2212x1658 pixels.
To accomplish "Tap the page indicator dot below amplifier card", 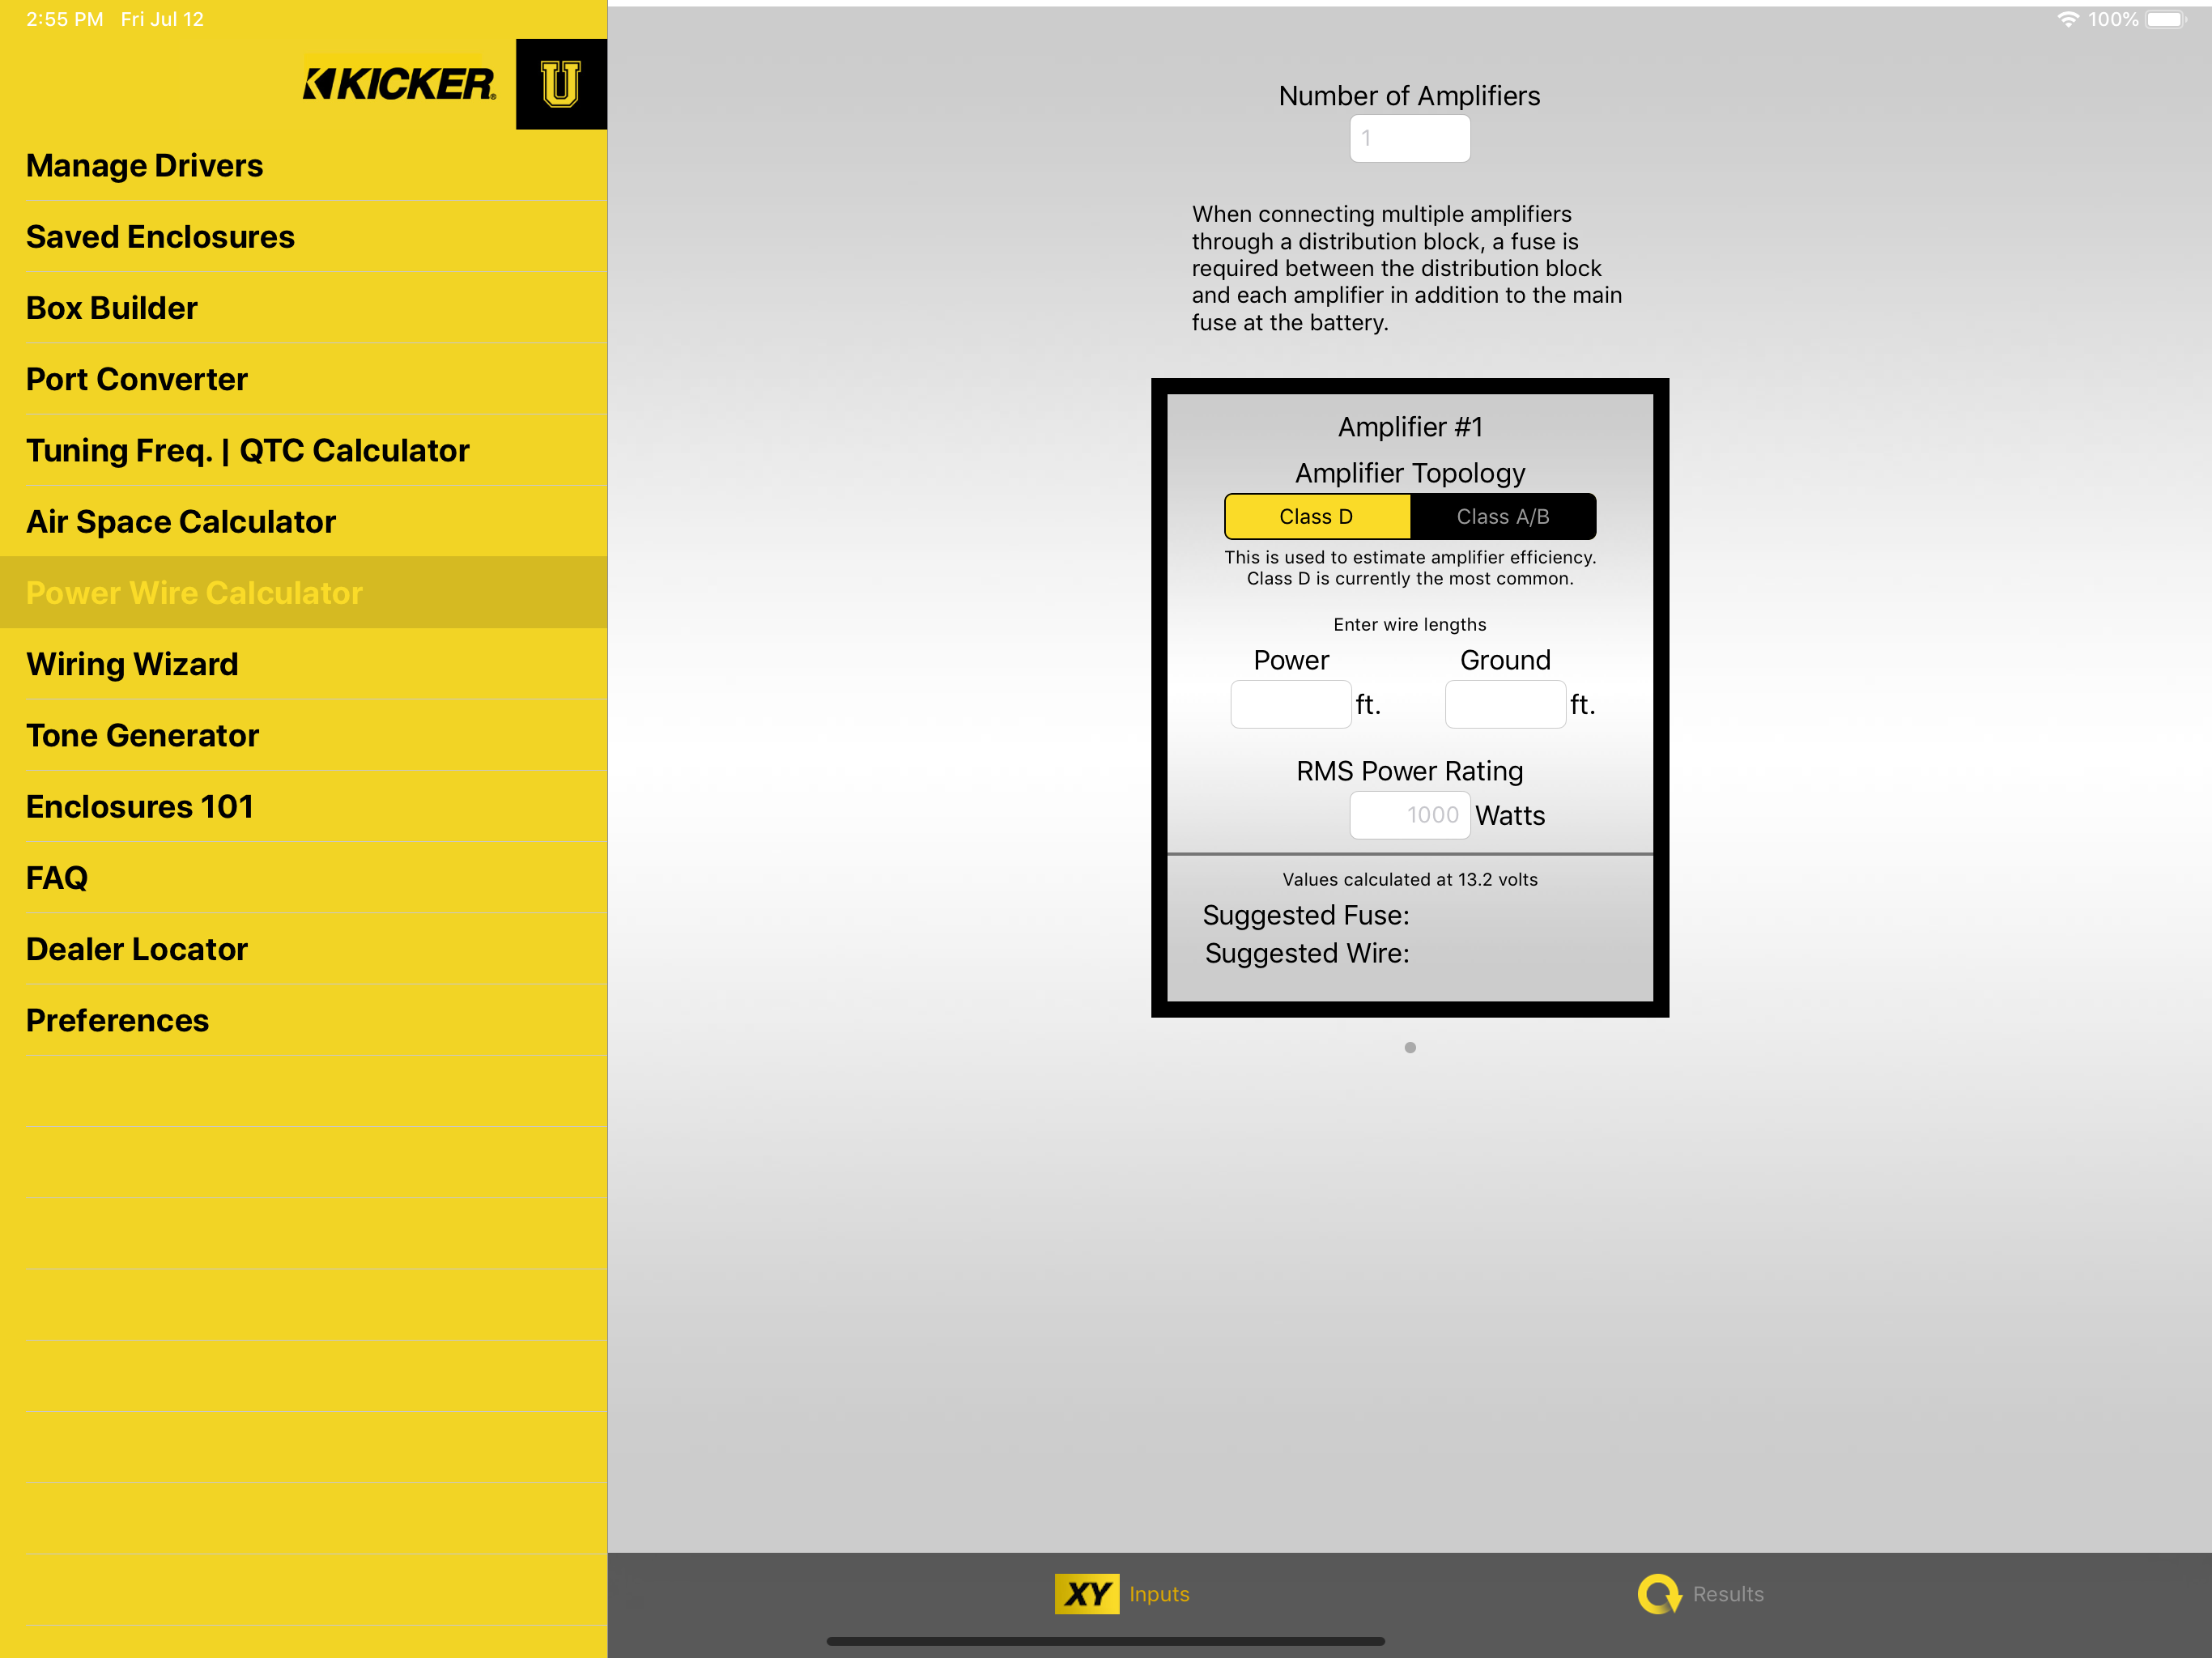I will click(1410, 1047).
